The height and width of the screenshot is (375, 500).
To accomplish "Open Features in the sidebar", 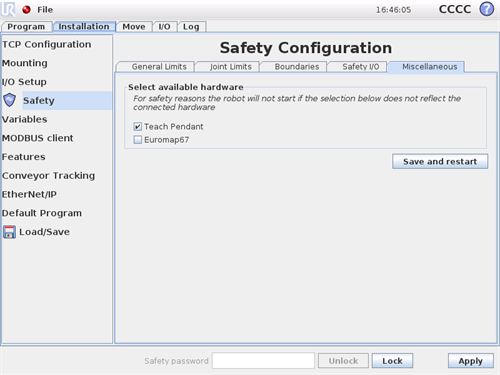I will 24,157.
